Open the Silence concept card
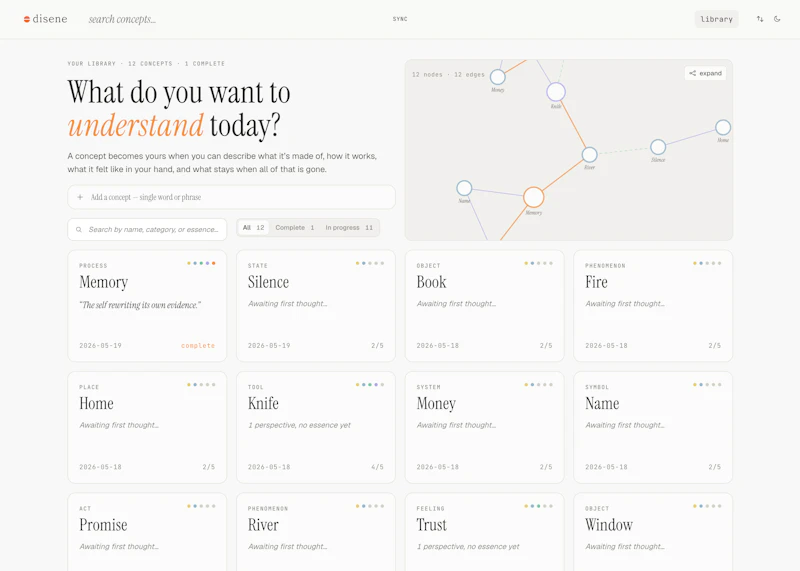The image size is (800, 571). [316, 306]
